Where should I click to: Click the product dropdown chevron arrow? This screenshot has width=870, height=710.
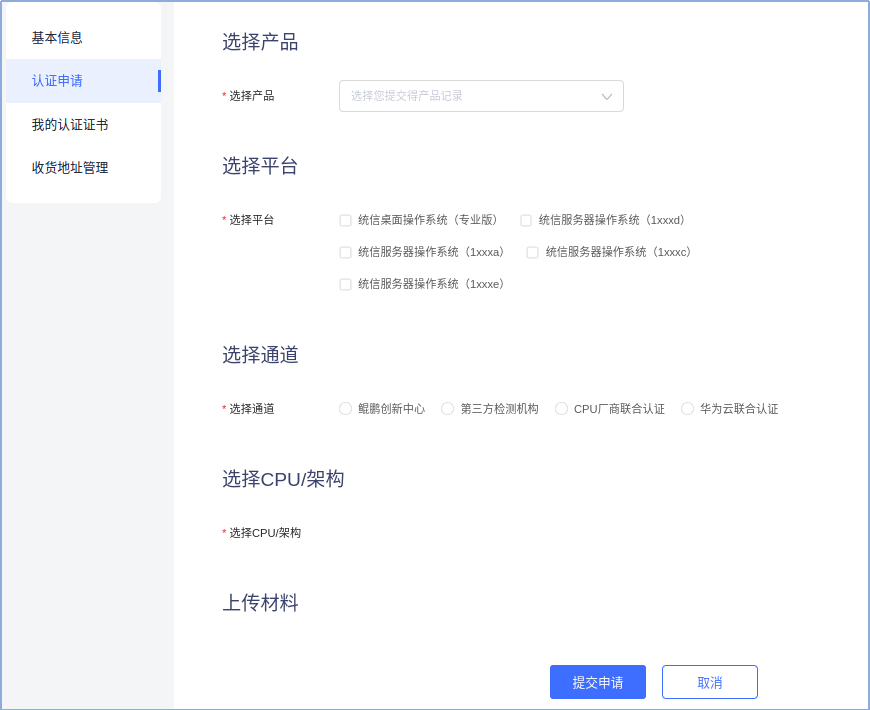(606, 97)
